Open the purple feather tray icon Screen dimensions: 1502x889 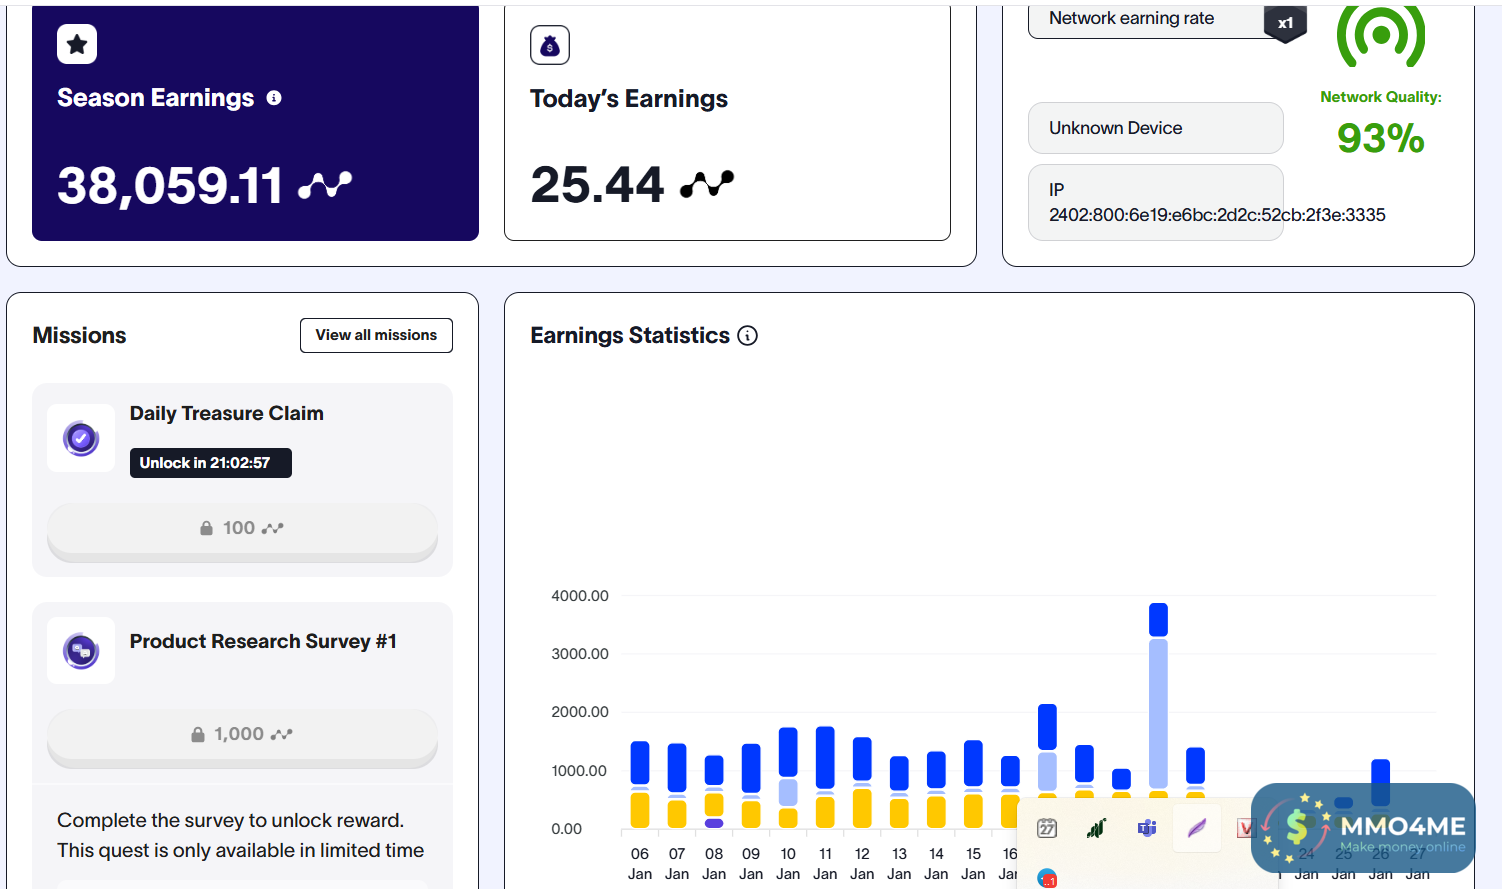tap(1197, 828)
